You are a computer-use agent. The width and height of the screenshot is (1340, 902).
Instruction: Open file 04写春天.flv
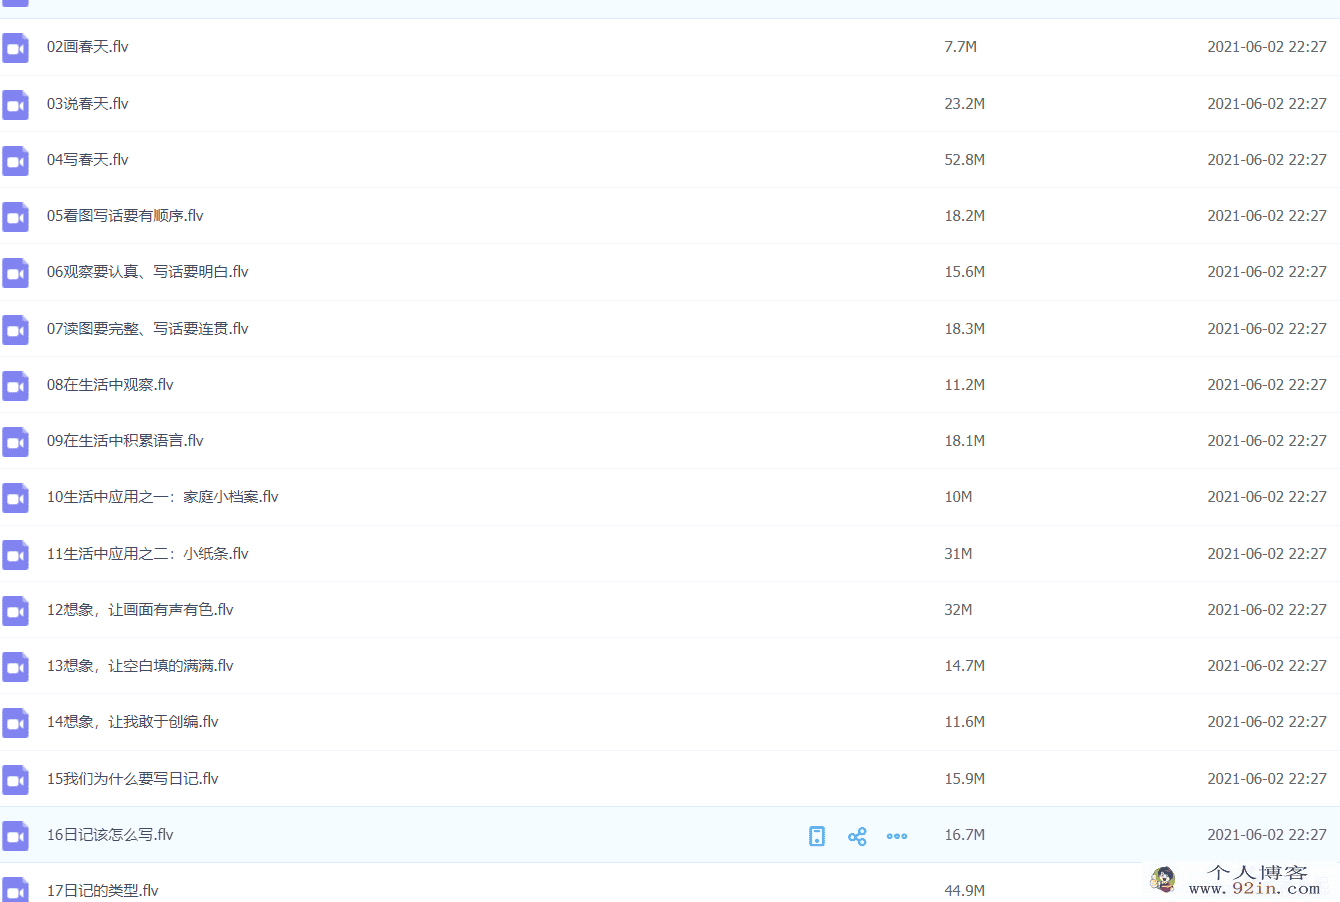(88, 160)
